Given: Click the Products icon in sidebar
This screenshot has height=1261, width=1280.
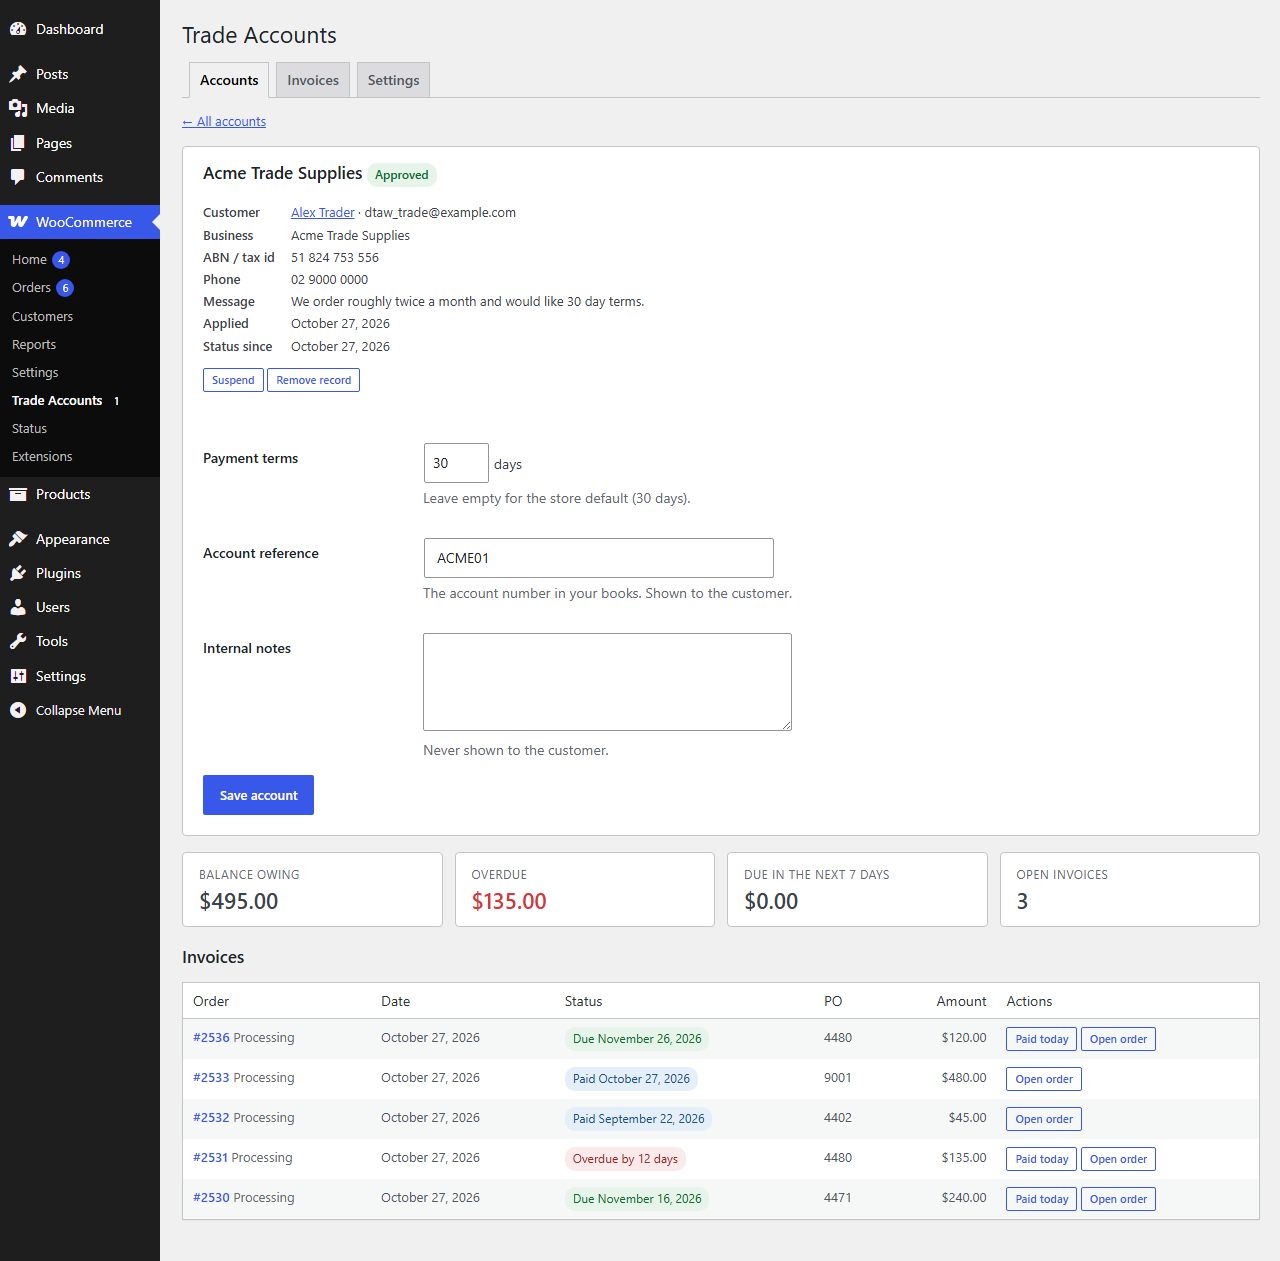Looking at the screenshot, I should [x=18, y=494].
